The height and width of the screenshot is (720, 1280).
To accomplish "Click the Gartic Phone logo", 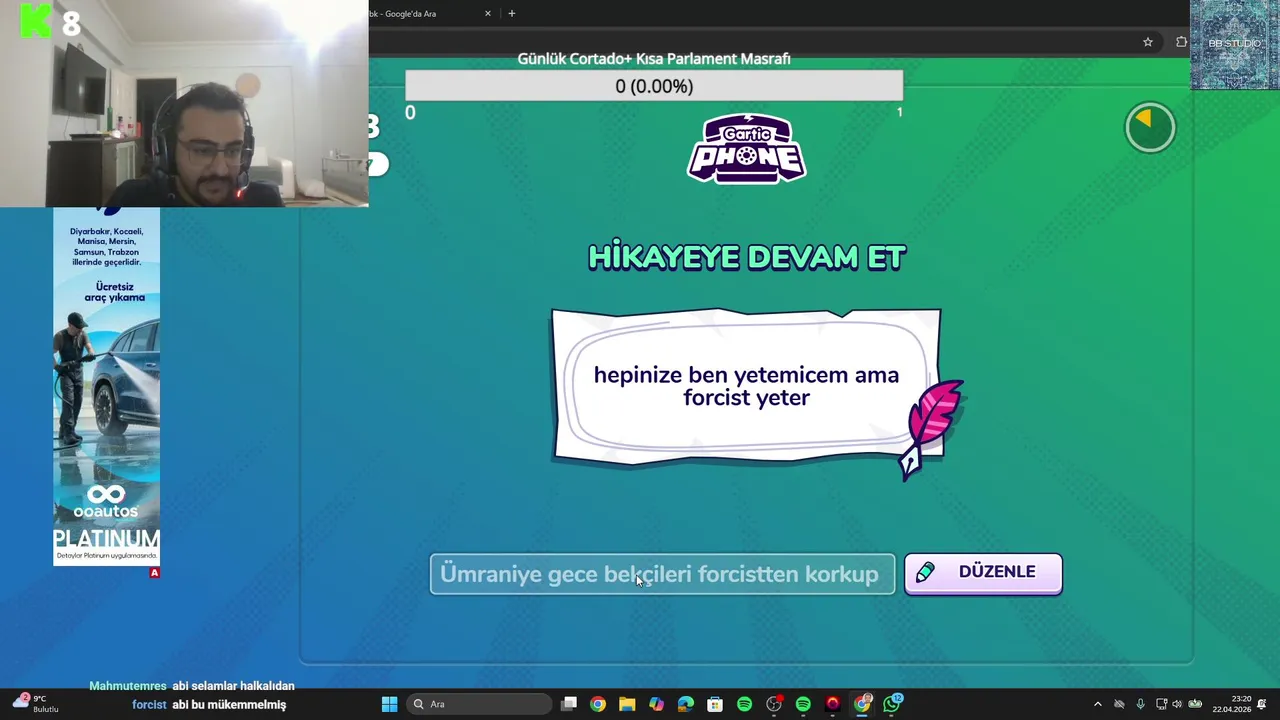I will coord(746,148).
